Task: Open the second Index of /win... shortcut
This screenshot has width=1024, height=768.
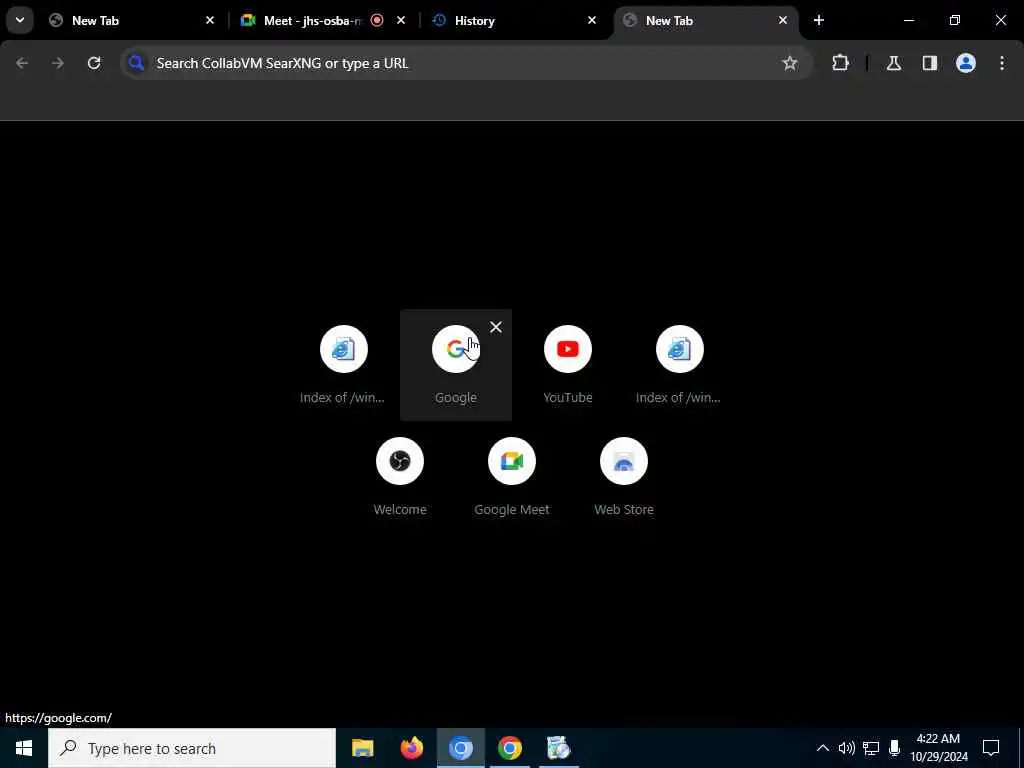Action: click(x=679, y=365)
